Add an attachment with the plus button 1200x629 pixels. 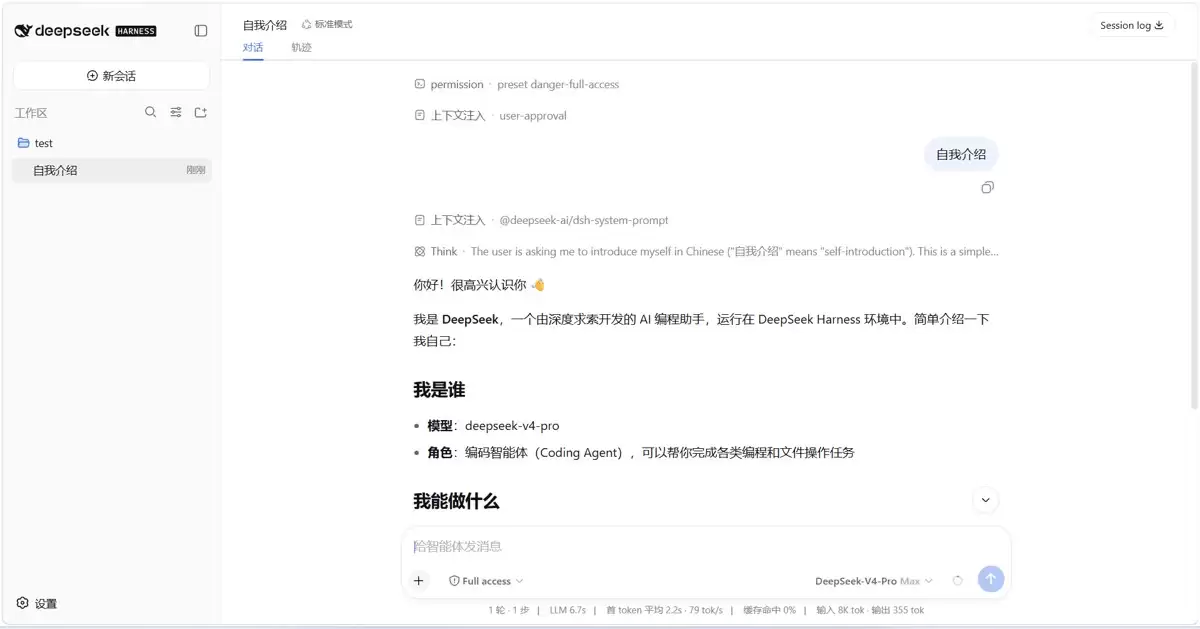point(418,581)
